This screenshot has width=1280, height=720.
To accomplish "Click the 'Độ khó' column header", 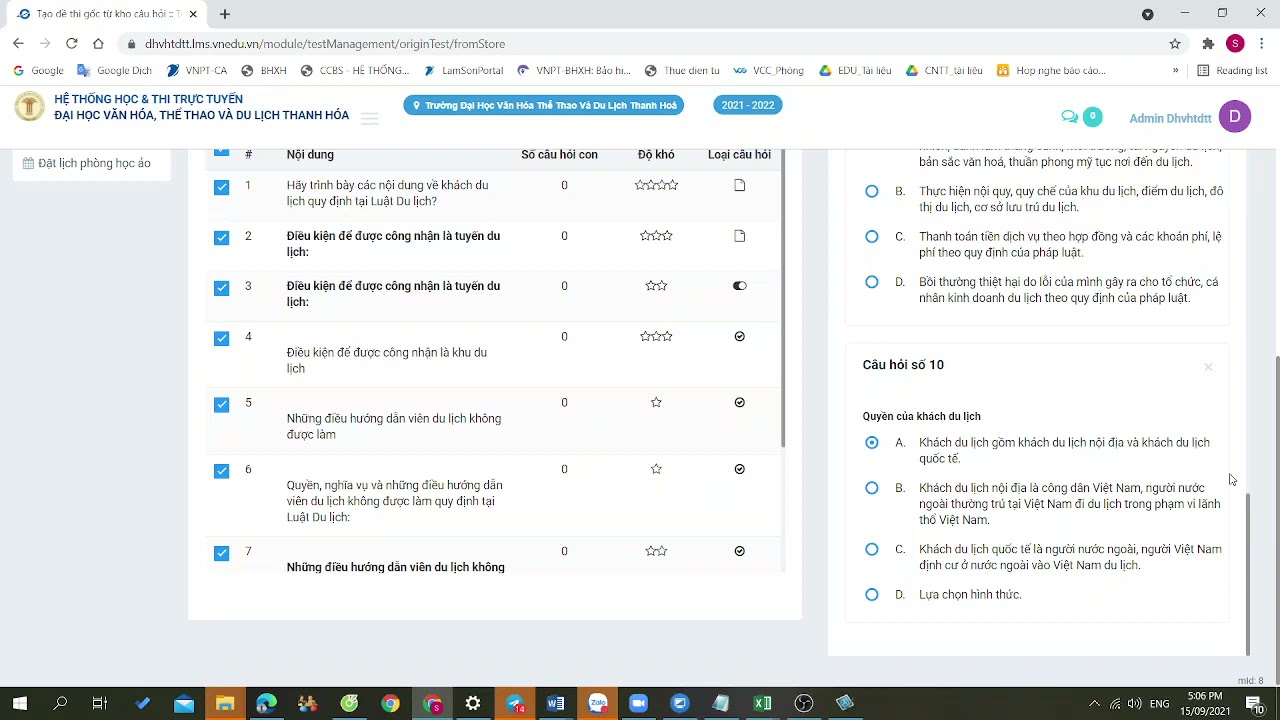I will [656, 154].
